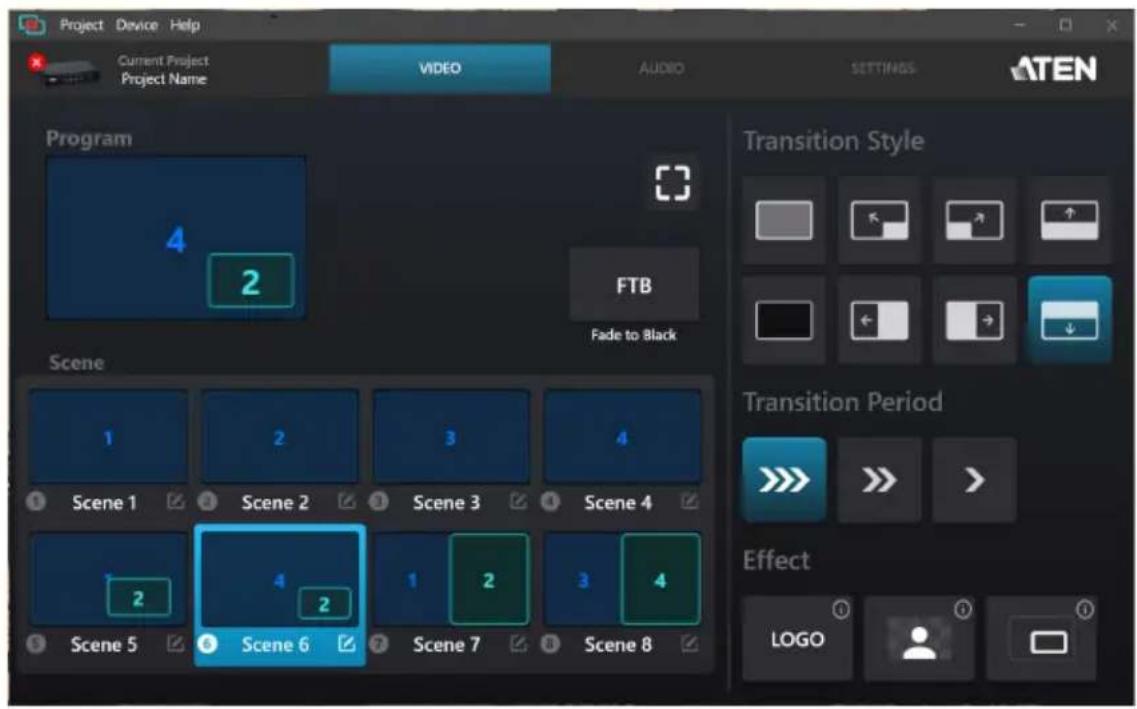
Task: Open the Device menu
Action: (136, 25)
